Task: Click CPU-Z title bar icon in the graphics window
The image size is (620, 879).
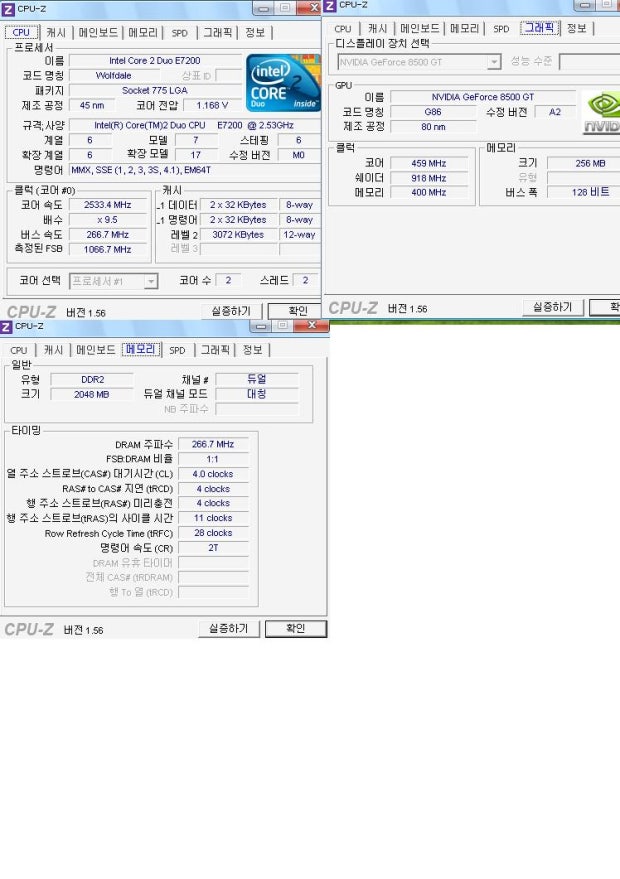Action: 330,6
